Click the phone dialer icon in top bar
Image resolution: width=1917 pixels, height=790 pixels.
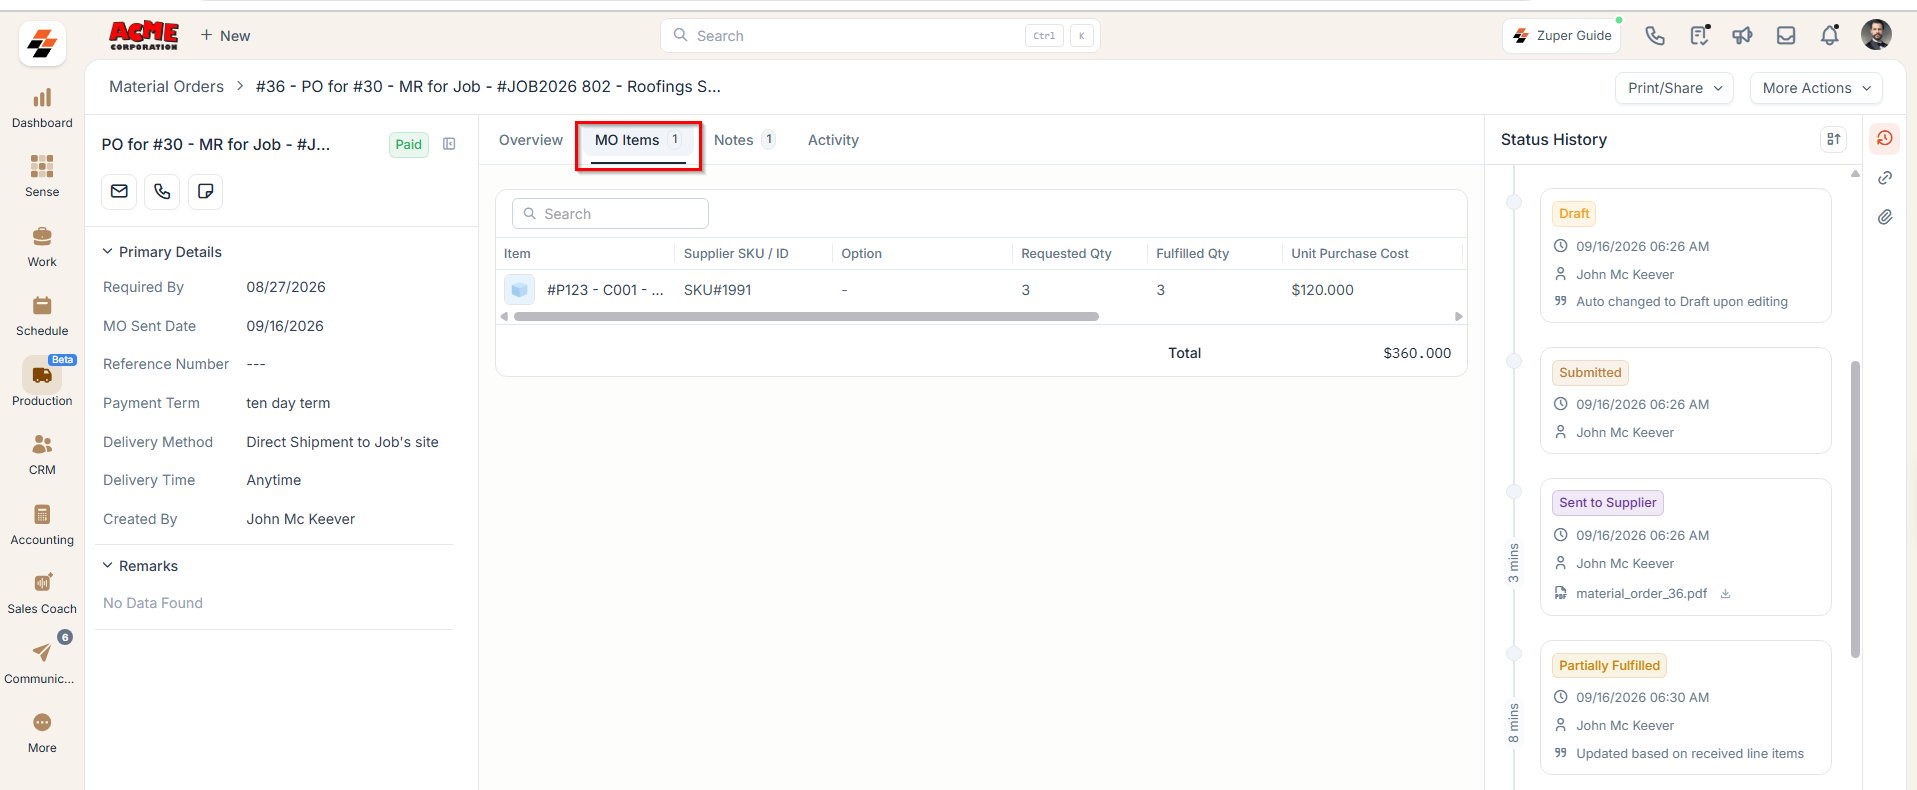point(1655,36)
